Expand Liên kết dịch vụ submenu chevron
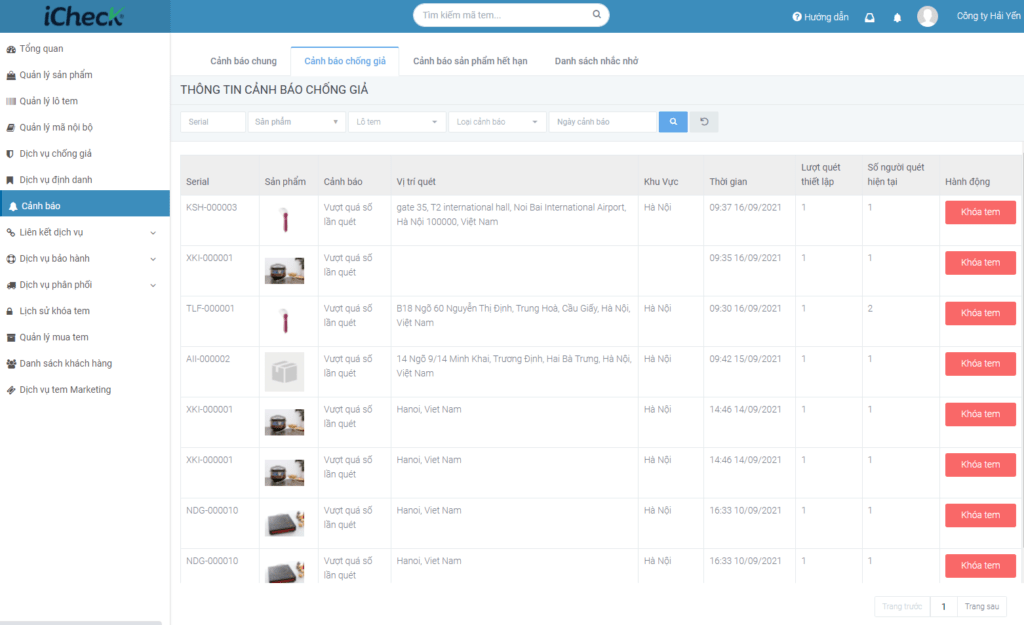 153,232
